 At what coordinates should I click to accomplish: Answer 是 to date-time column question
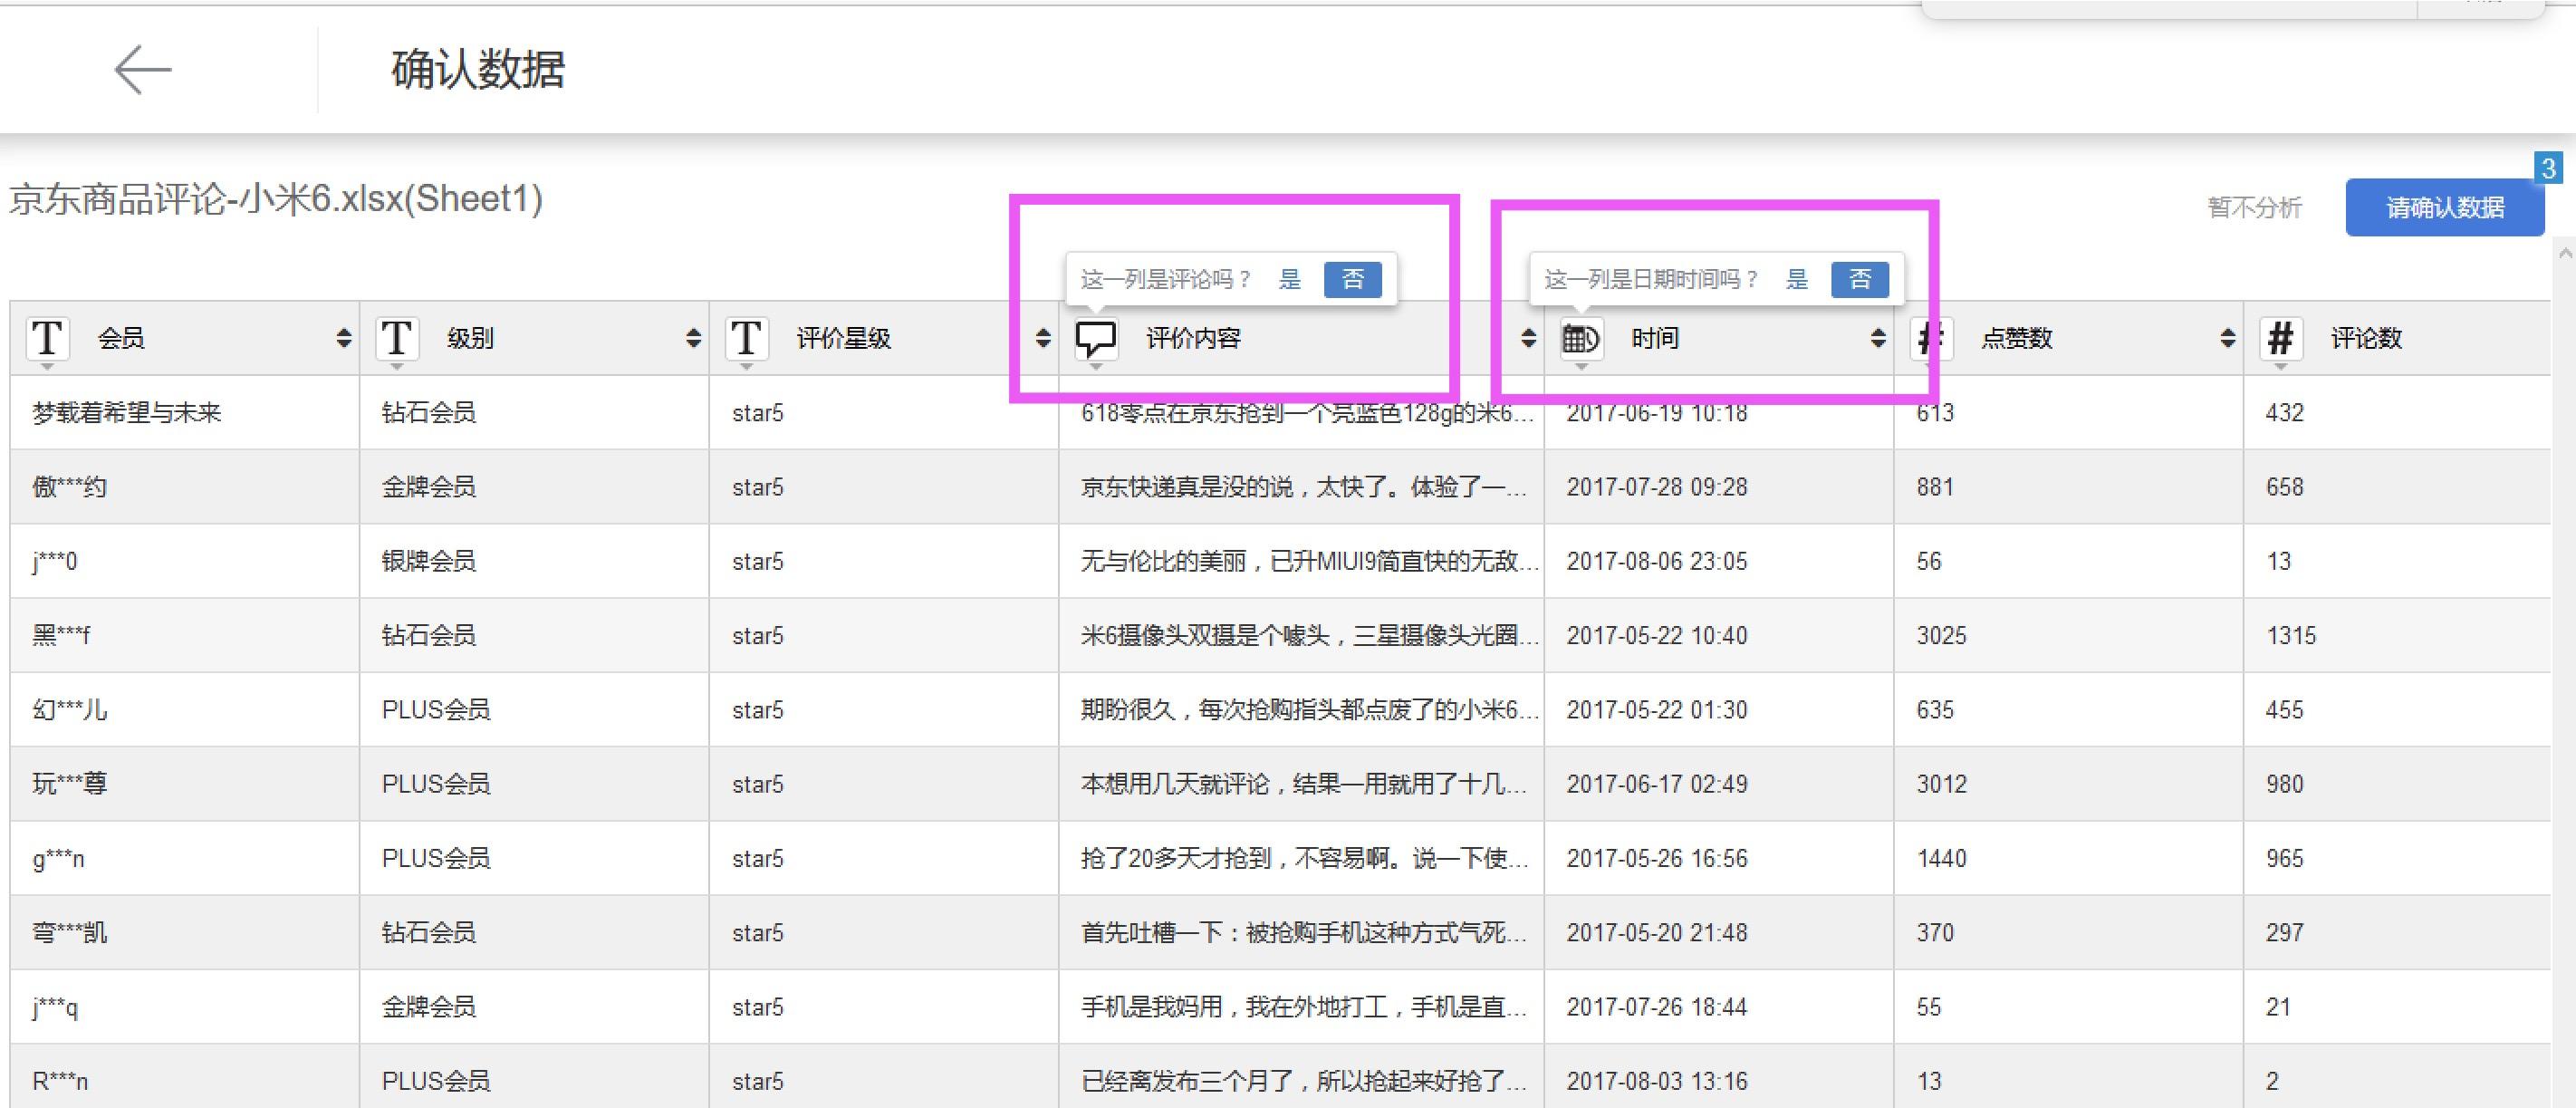click(x=1797, y=279)
